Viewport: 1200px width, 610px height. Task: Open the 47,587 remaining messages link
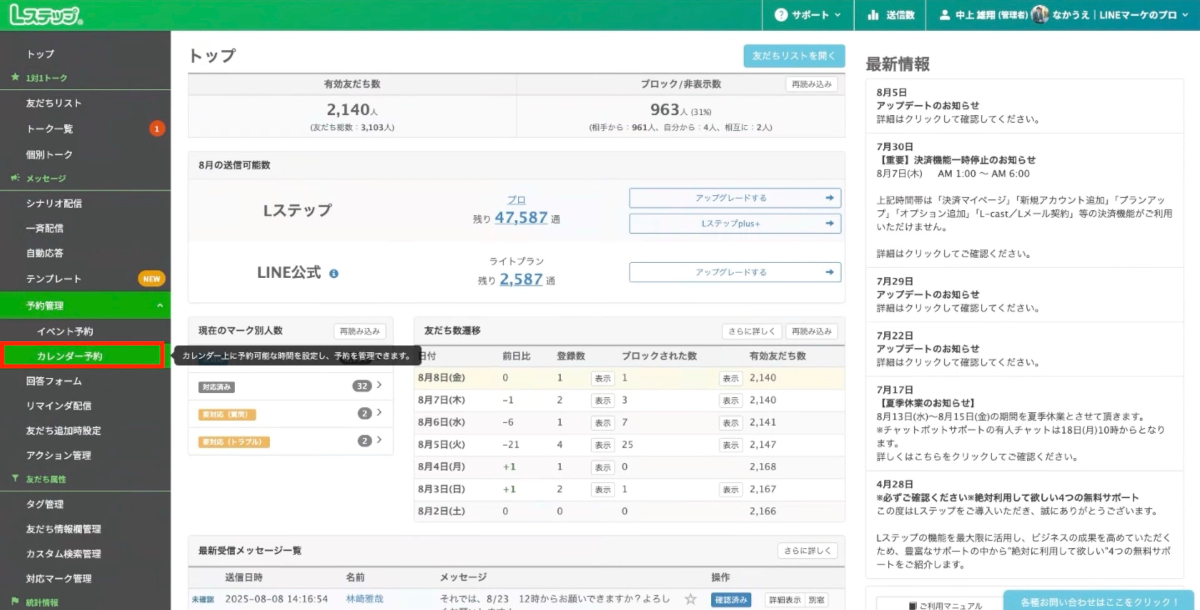click(x=521, y=217)
